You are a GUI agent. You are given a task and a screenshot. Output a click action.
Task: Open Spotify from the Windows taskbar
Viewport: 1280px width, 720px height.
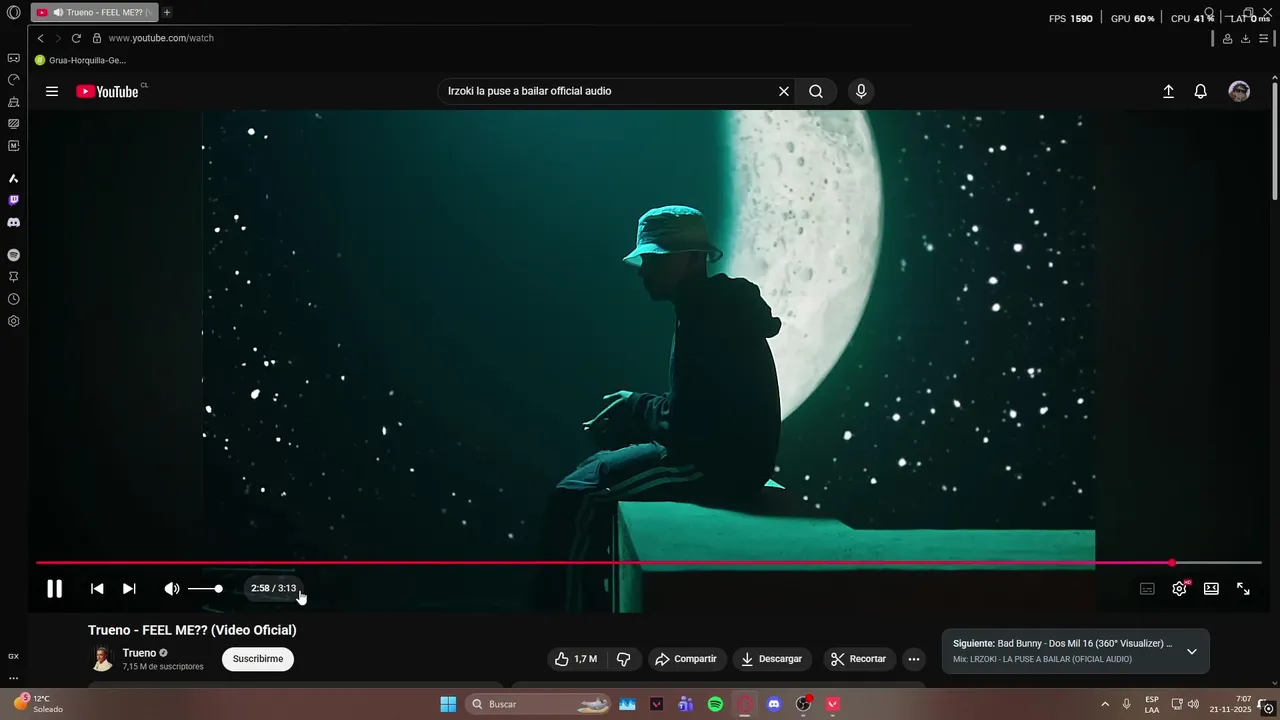(715, 704)
